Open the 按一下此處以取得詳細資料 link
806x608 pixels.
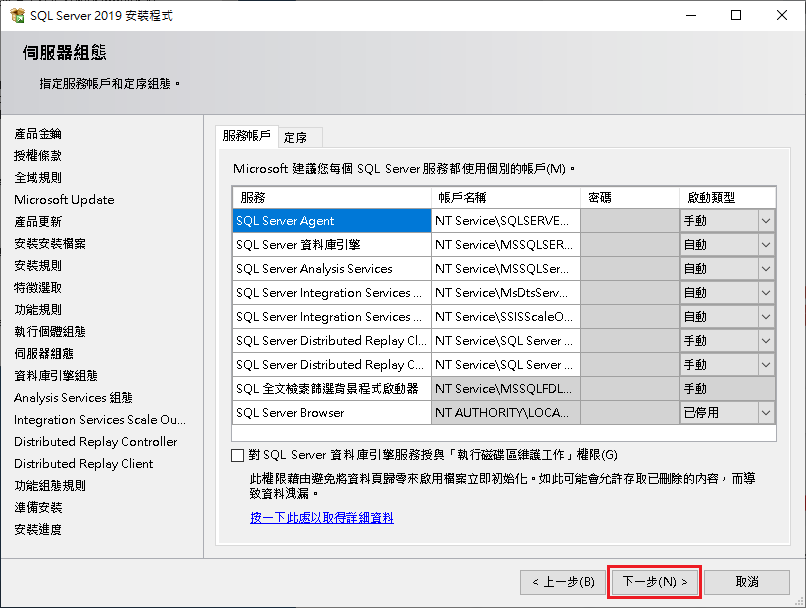pos(322,518)
